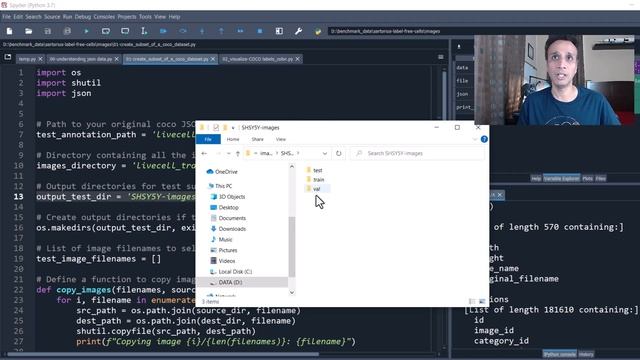Click the Browse tabs icon left of temp.py
Image resolution: width=640 pixels, height=360 pixels.
(8, 57)
